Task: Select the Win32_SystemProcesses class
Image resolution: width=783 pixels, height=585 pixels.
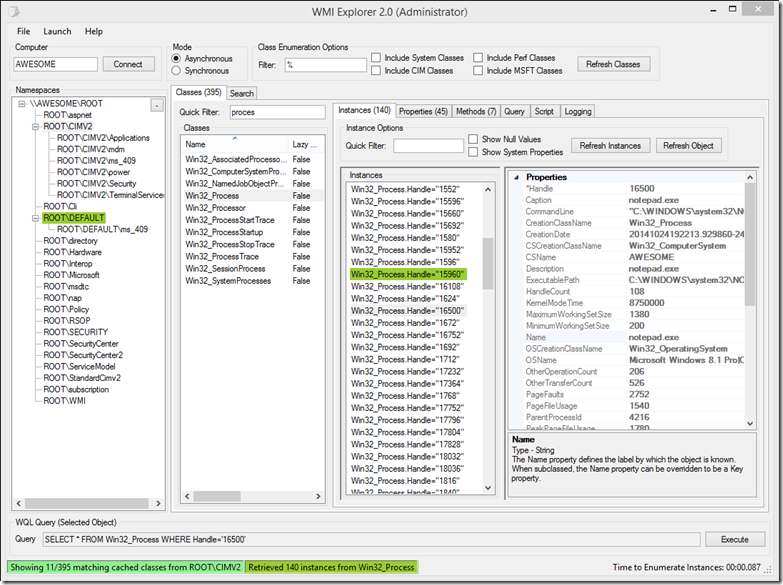Action: point(252,281)
